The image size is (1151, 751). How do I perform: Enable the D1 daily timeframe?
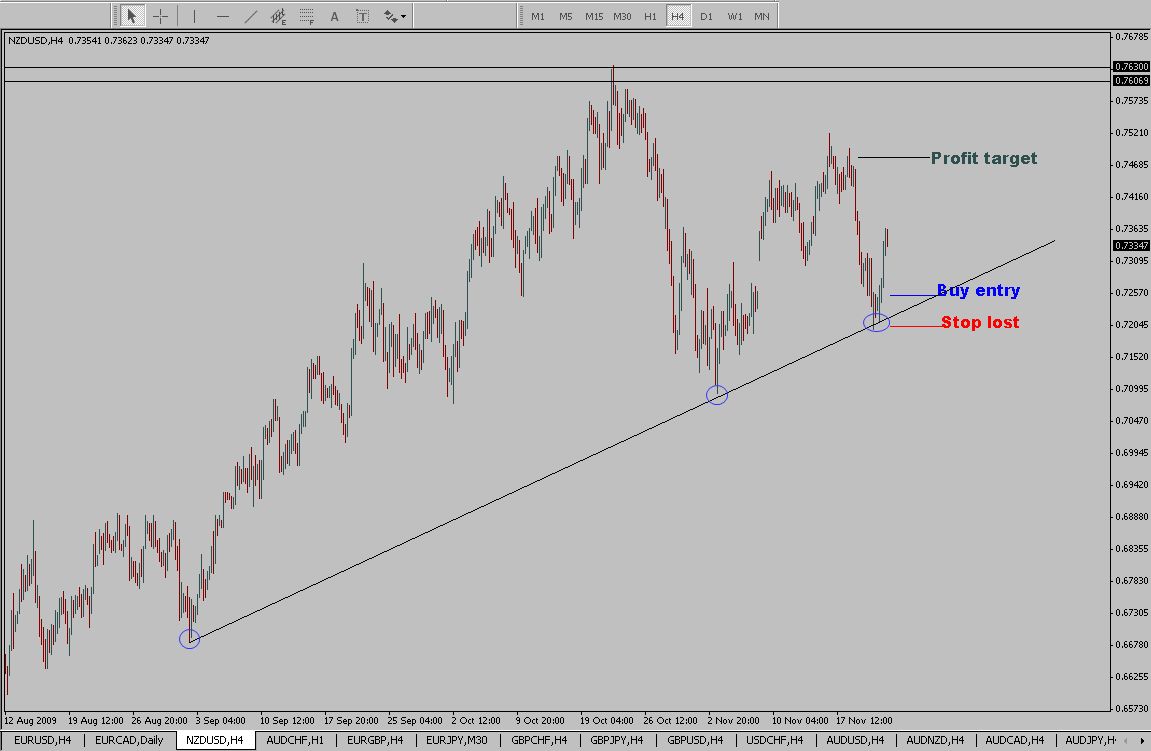tap(706, 16)
